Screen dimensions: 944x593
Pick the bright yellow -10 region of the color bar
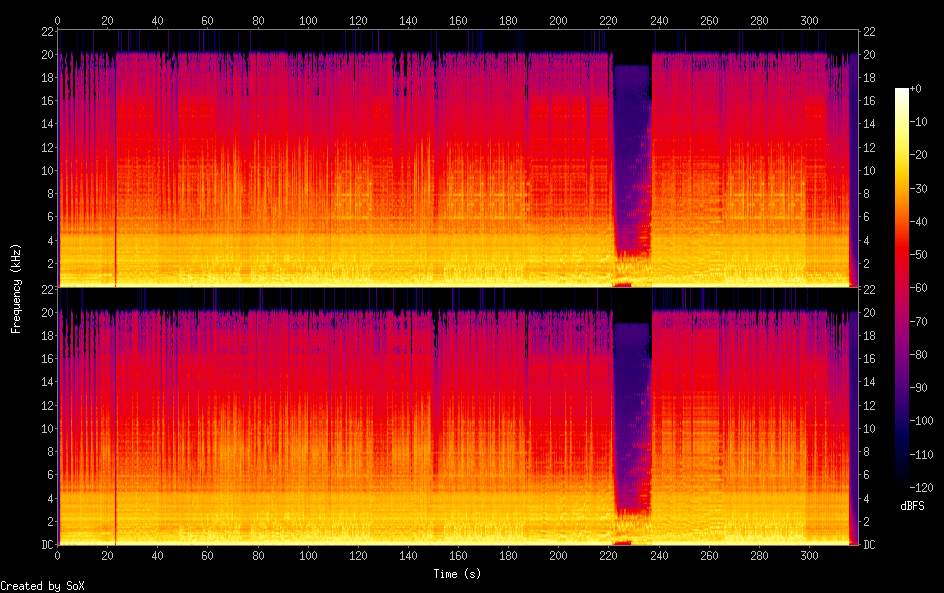coord(902,123)
